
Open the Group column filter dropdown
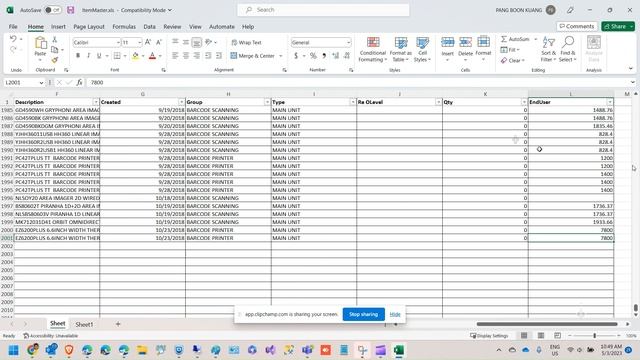(267, 102)
